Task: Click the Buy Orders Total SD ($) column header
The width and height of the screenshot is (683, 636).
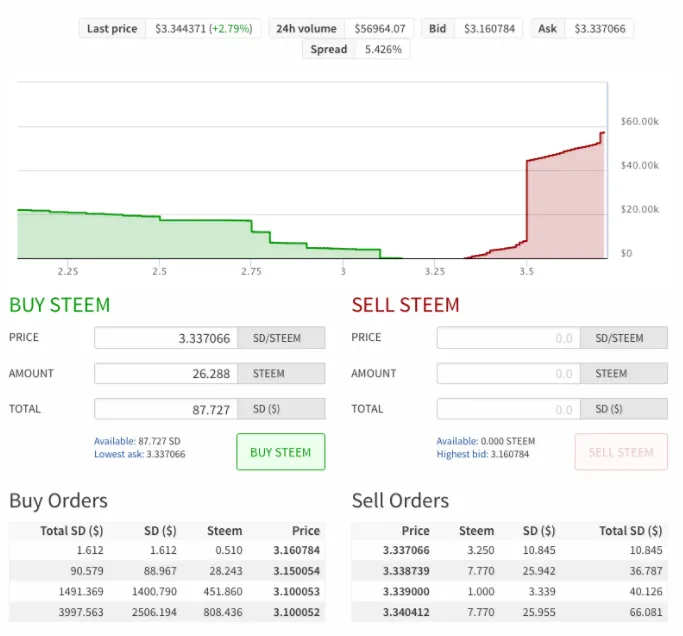Action: coord(71,531)
